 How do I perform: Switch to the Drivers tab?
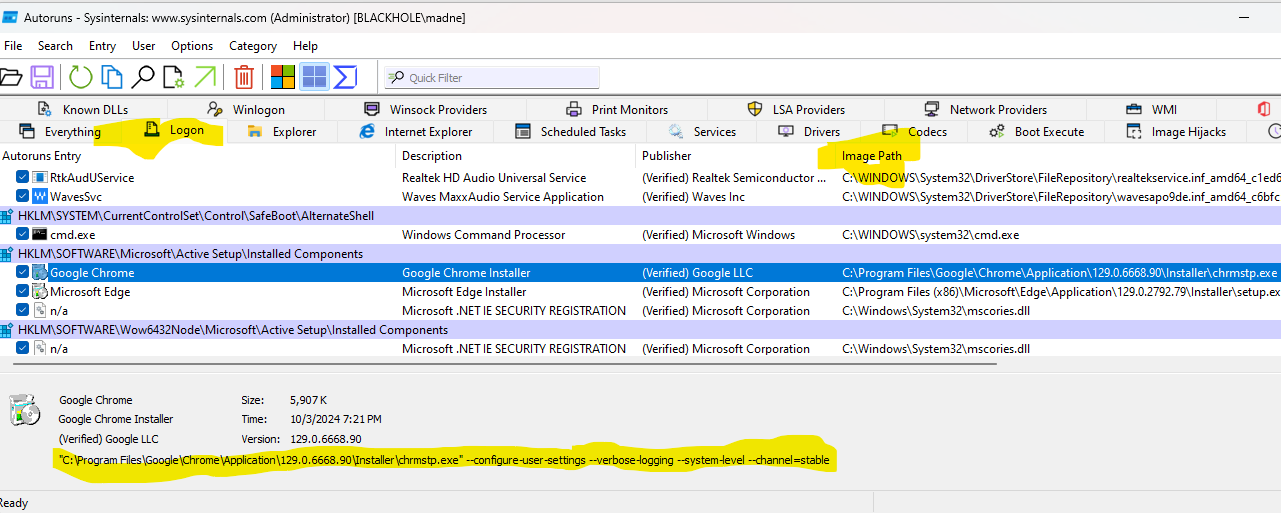(x=809, y=132)
